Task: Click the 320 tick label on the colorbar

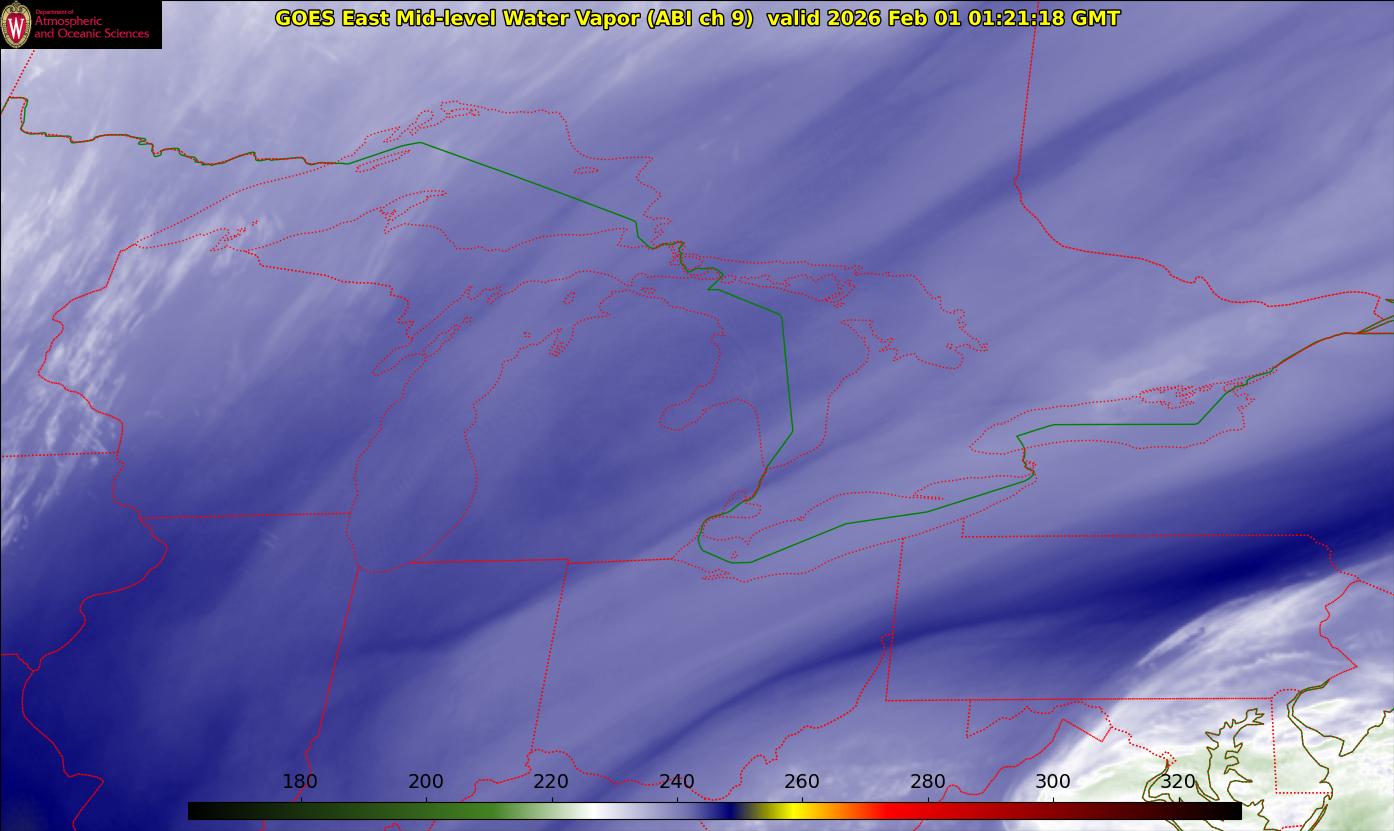Action: click(1178, 782)
